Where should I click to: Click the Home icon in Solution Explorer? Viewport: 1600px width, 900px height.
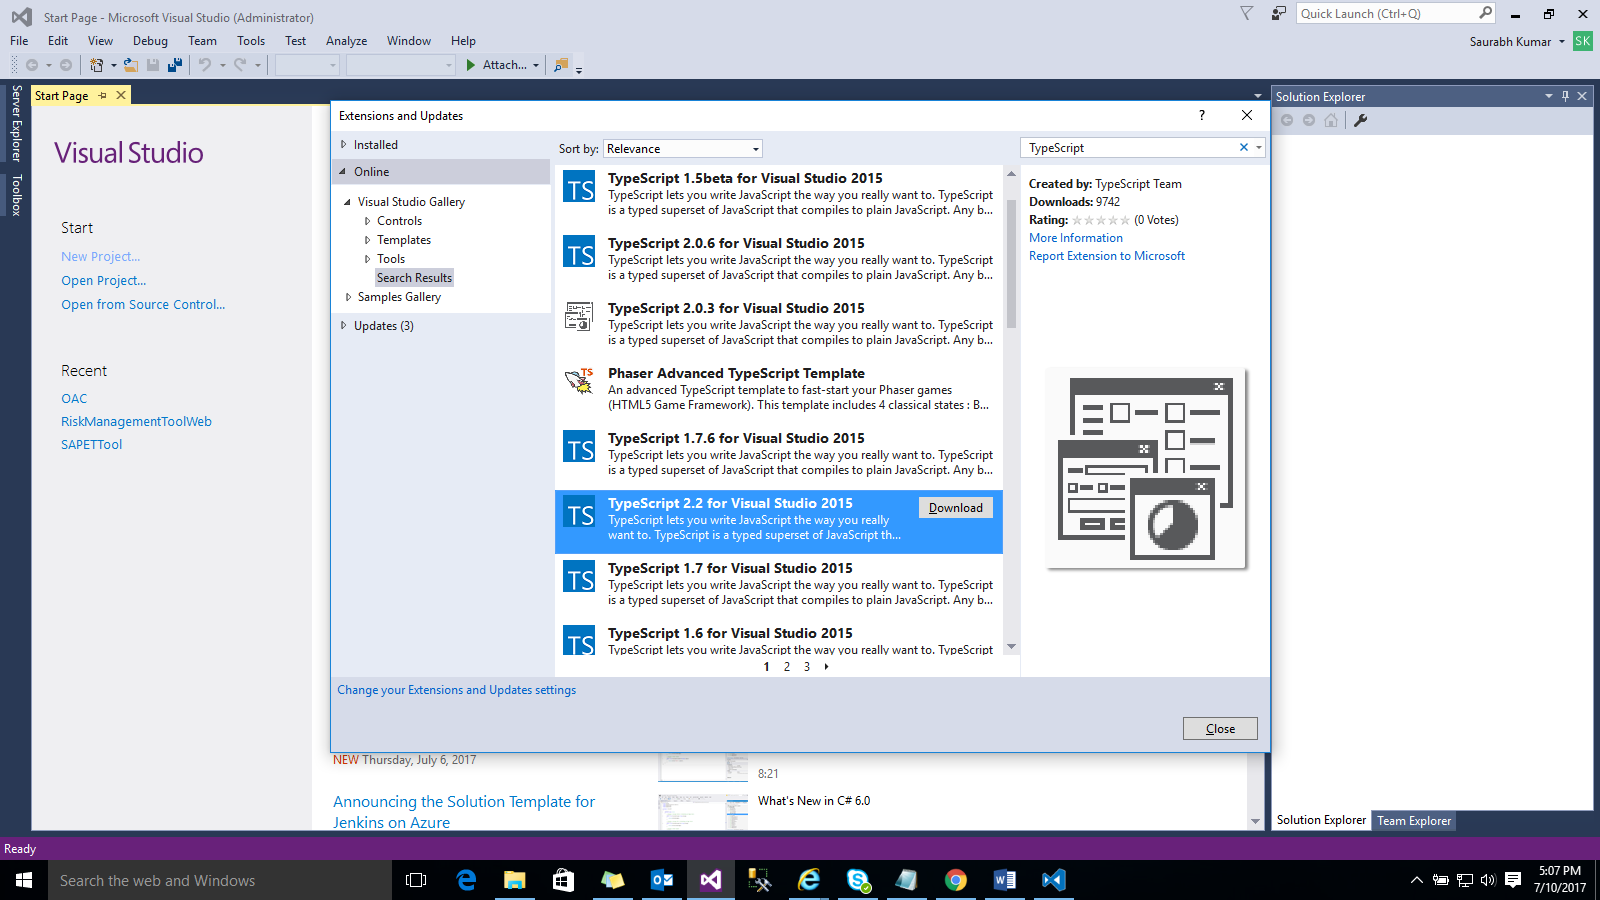tap(1330, 119)
